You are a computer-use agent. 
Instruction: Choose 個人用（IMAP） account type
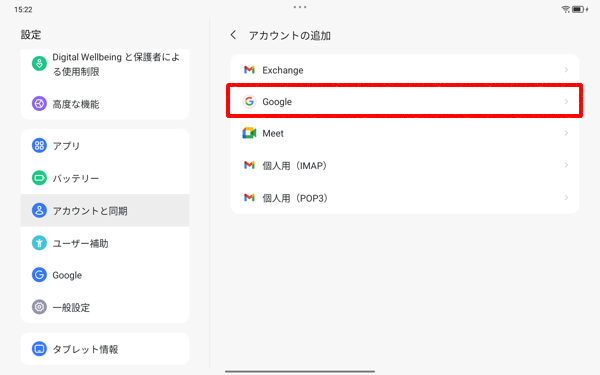[x=405, y=165]
